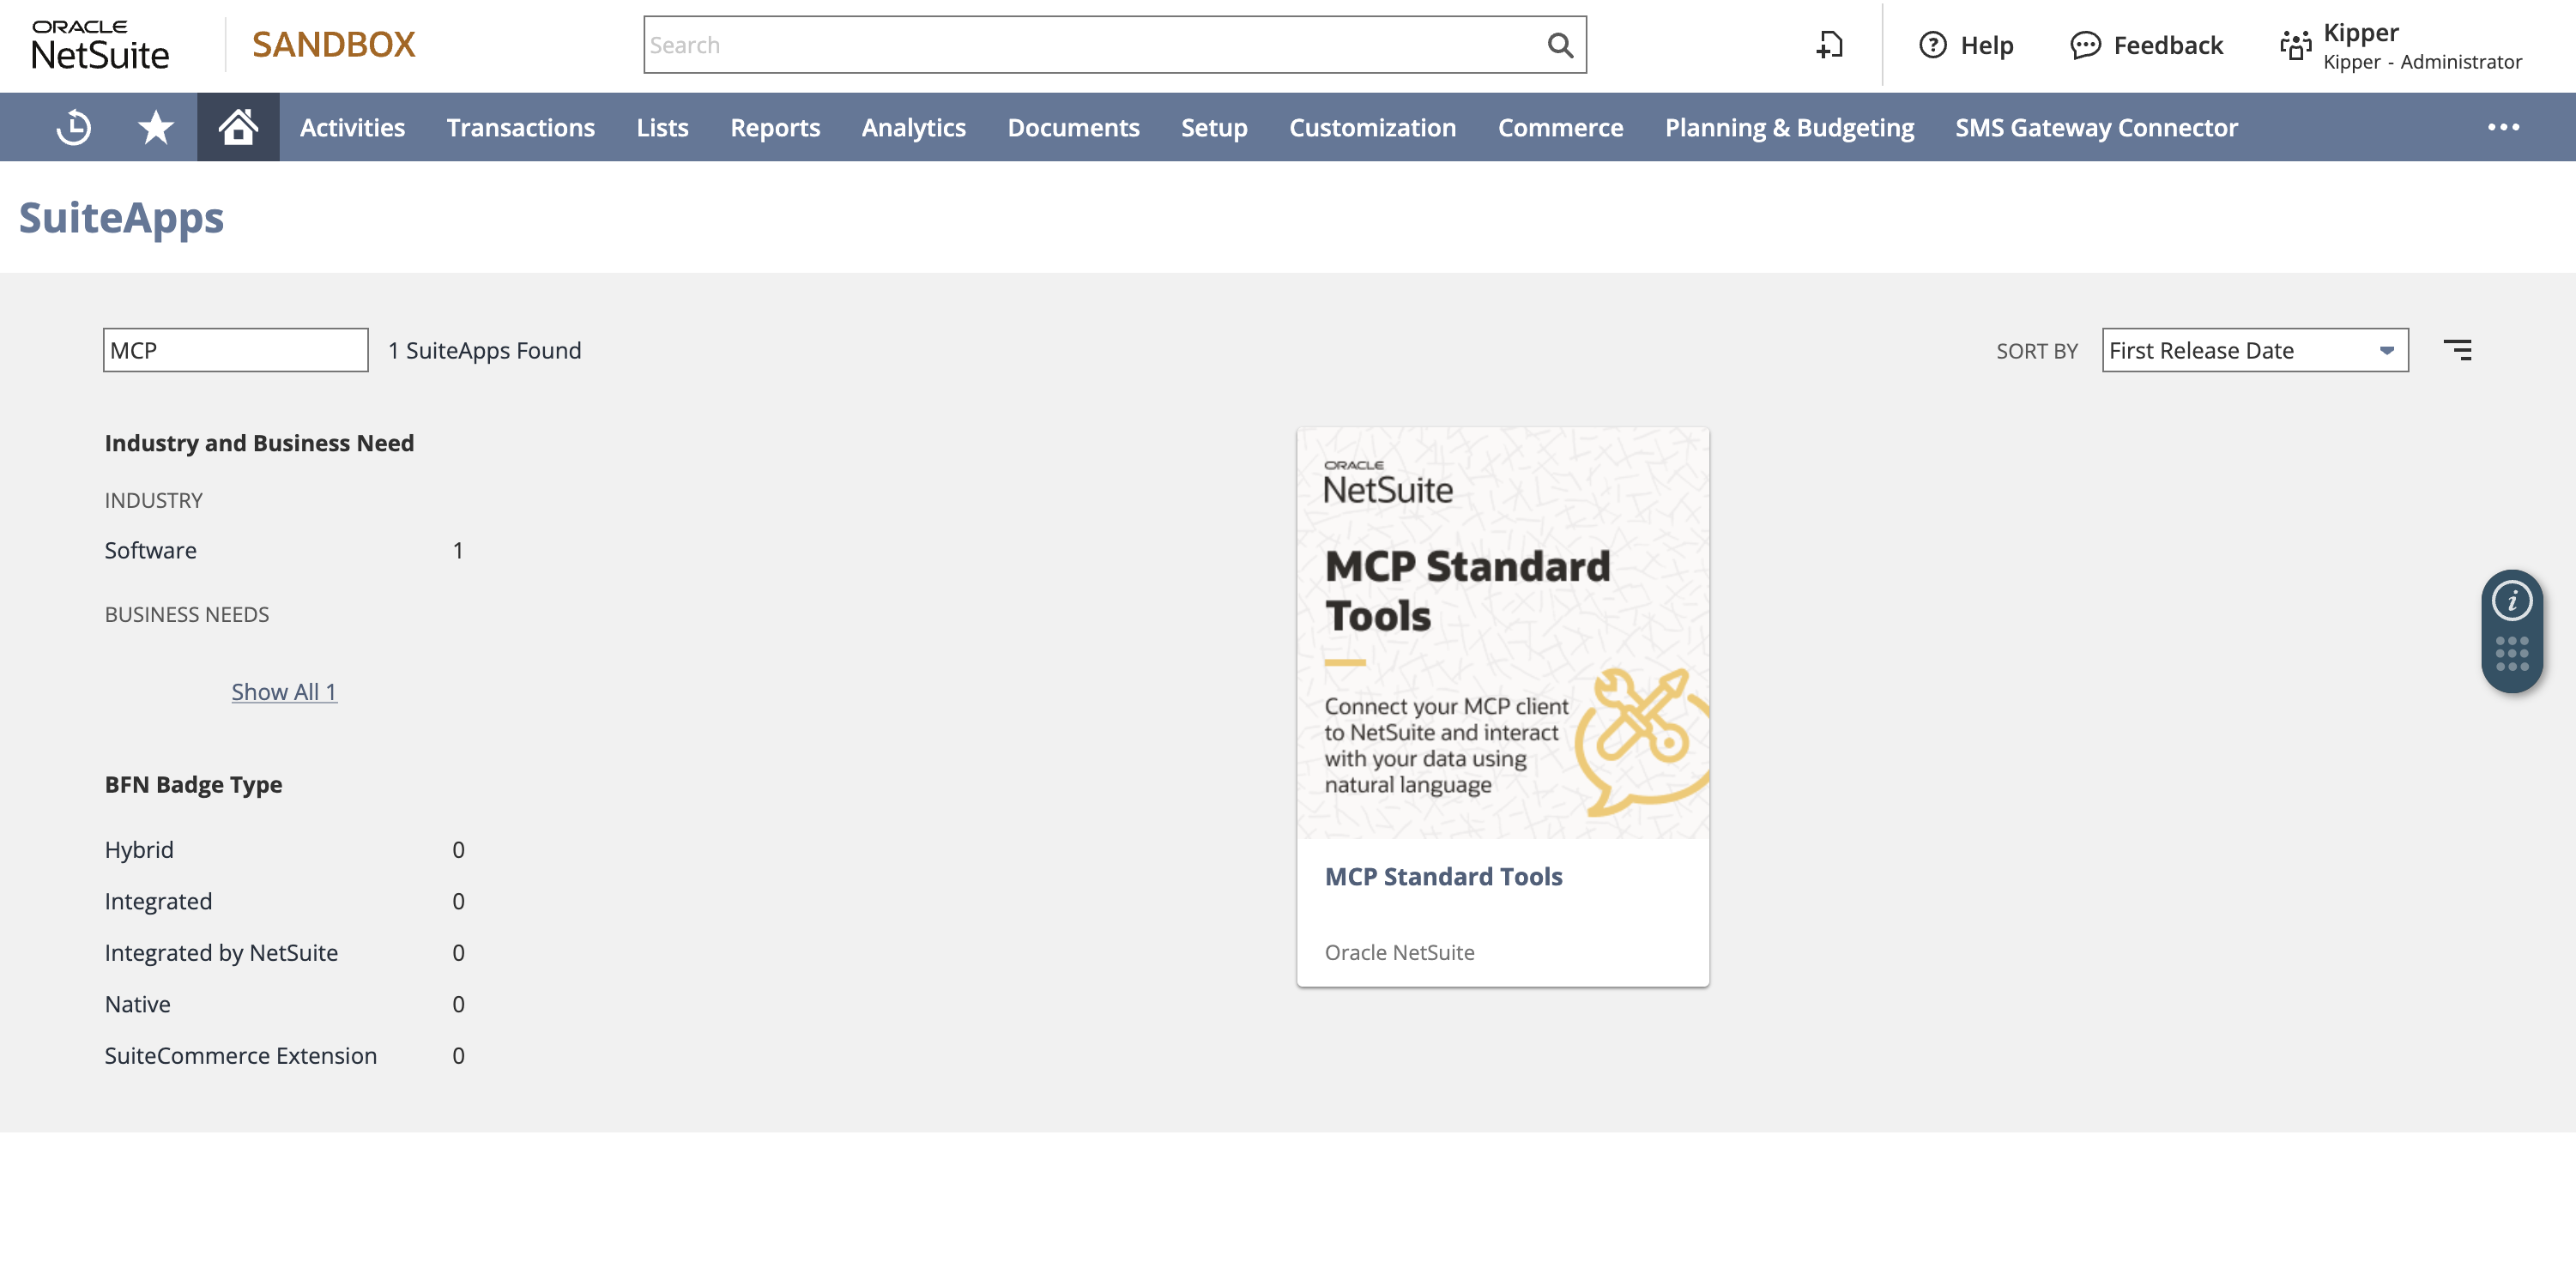Open the Create New document icon

pyautogui.click(x=1829, y=45)
